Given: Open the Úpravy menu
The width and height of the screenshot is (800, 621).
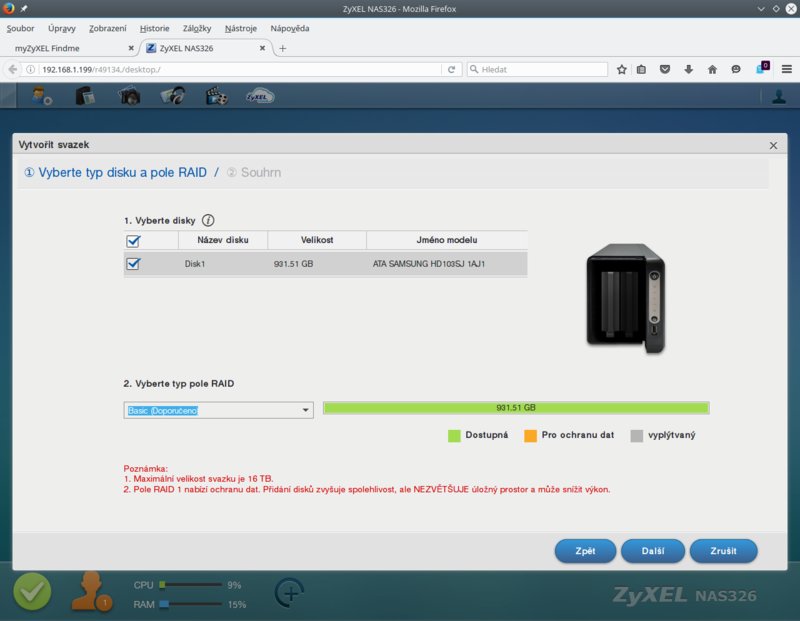Looking at the screenshot, I should (62, 29).
